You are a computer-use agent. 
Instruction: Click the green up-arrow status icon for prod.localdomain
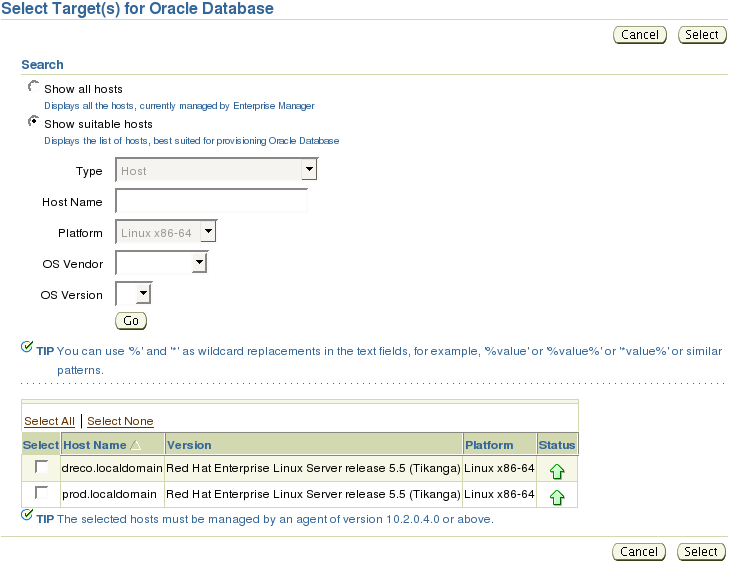pos(557,498)
